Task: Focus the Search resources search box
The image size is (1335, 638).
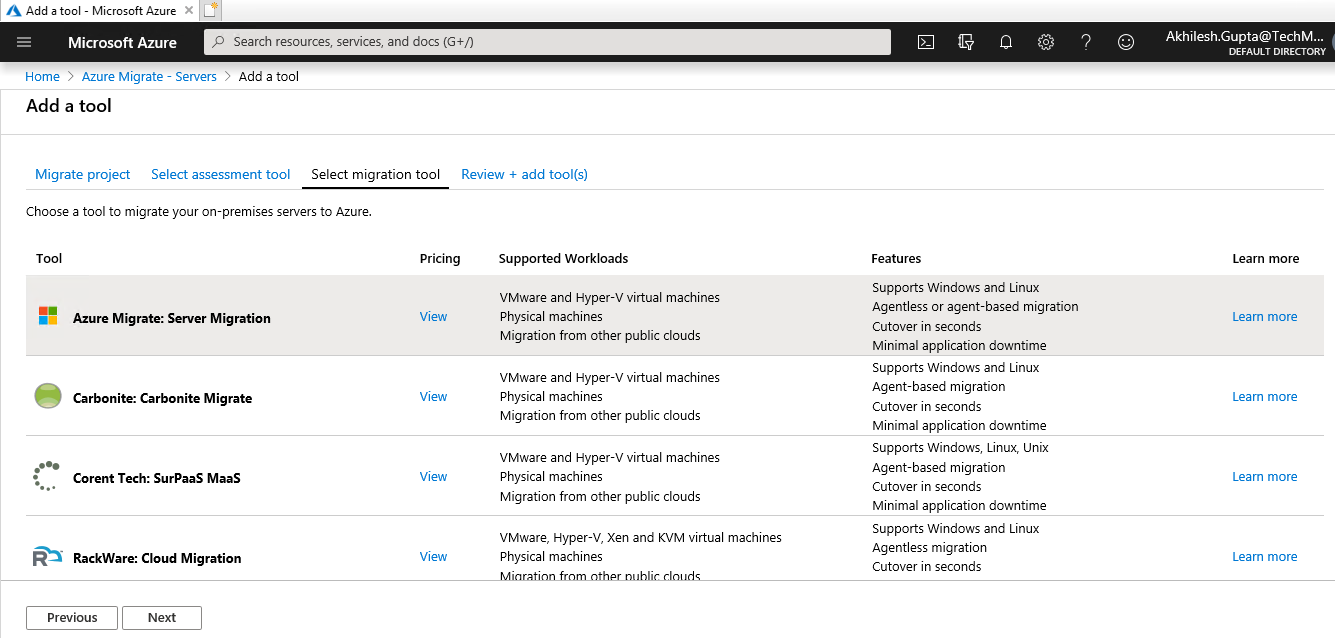Action: (547, 42)
